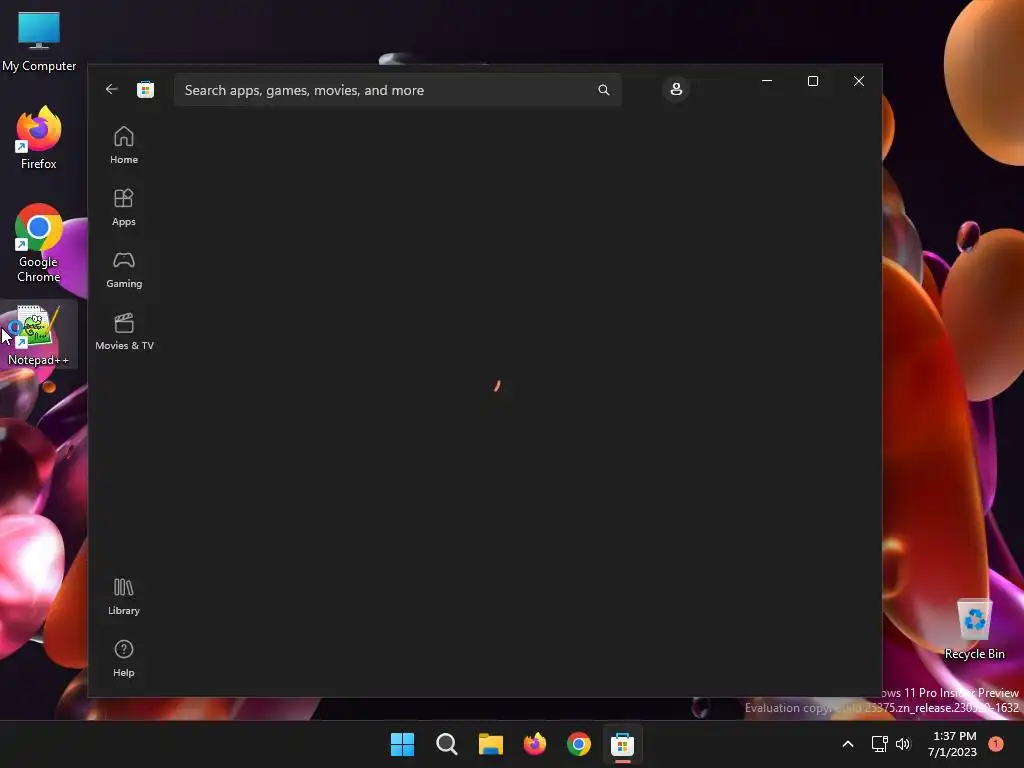Click the search magnifier icon in Store

click(x=603, y=90)
